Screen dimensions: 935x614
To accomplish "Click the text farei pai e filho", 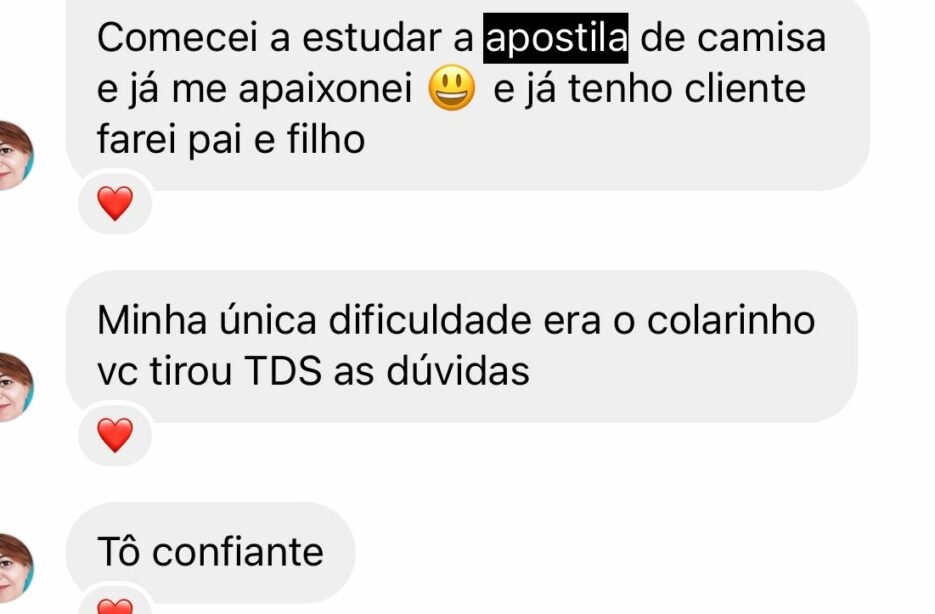I will click(231, 139).
